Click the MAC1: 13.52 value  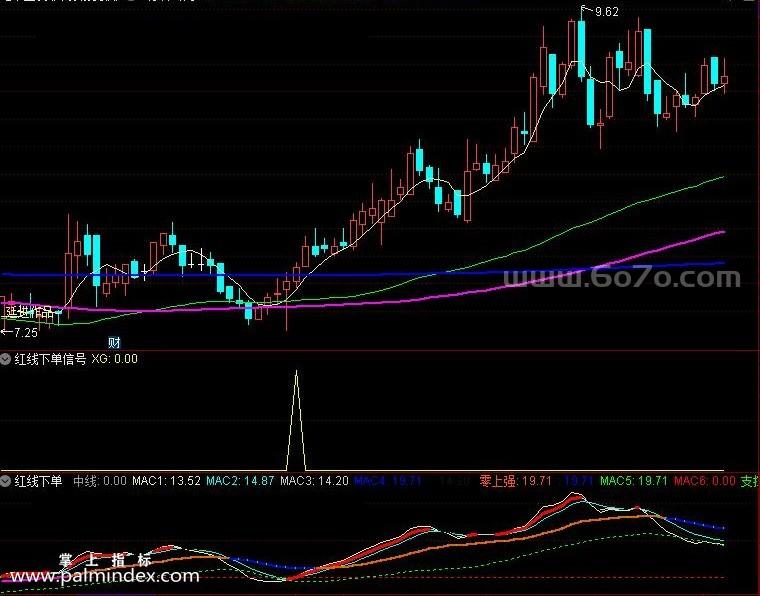pyautogui.click(x=166, y=481)
